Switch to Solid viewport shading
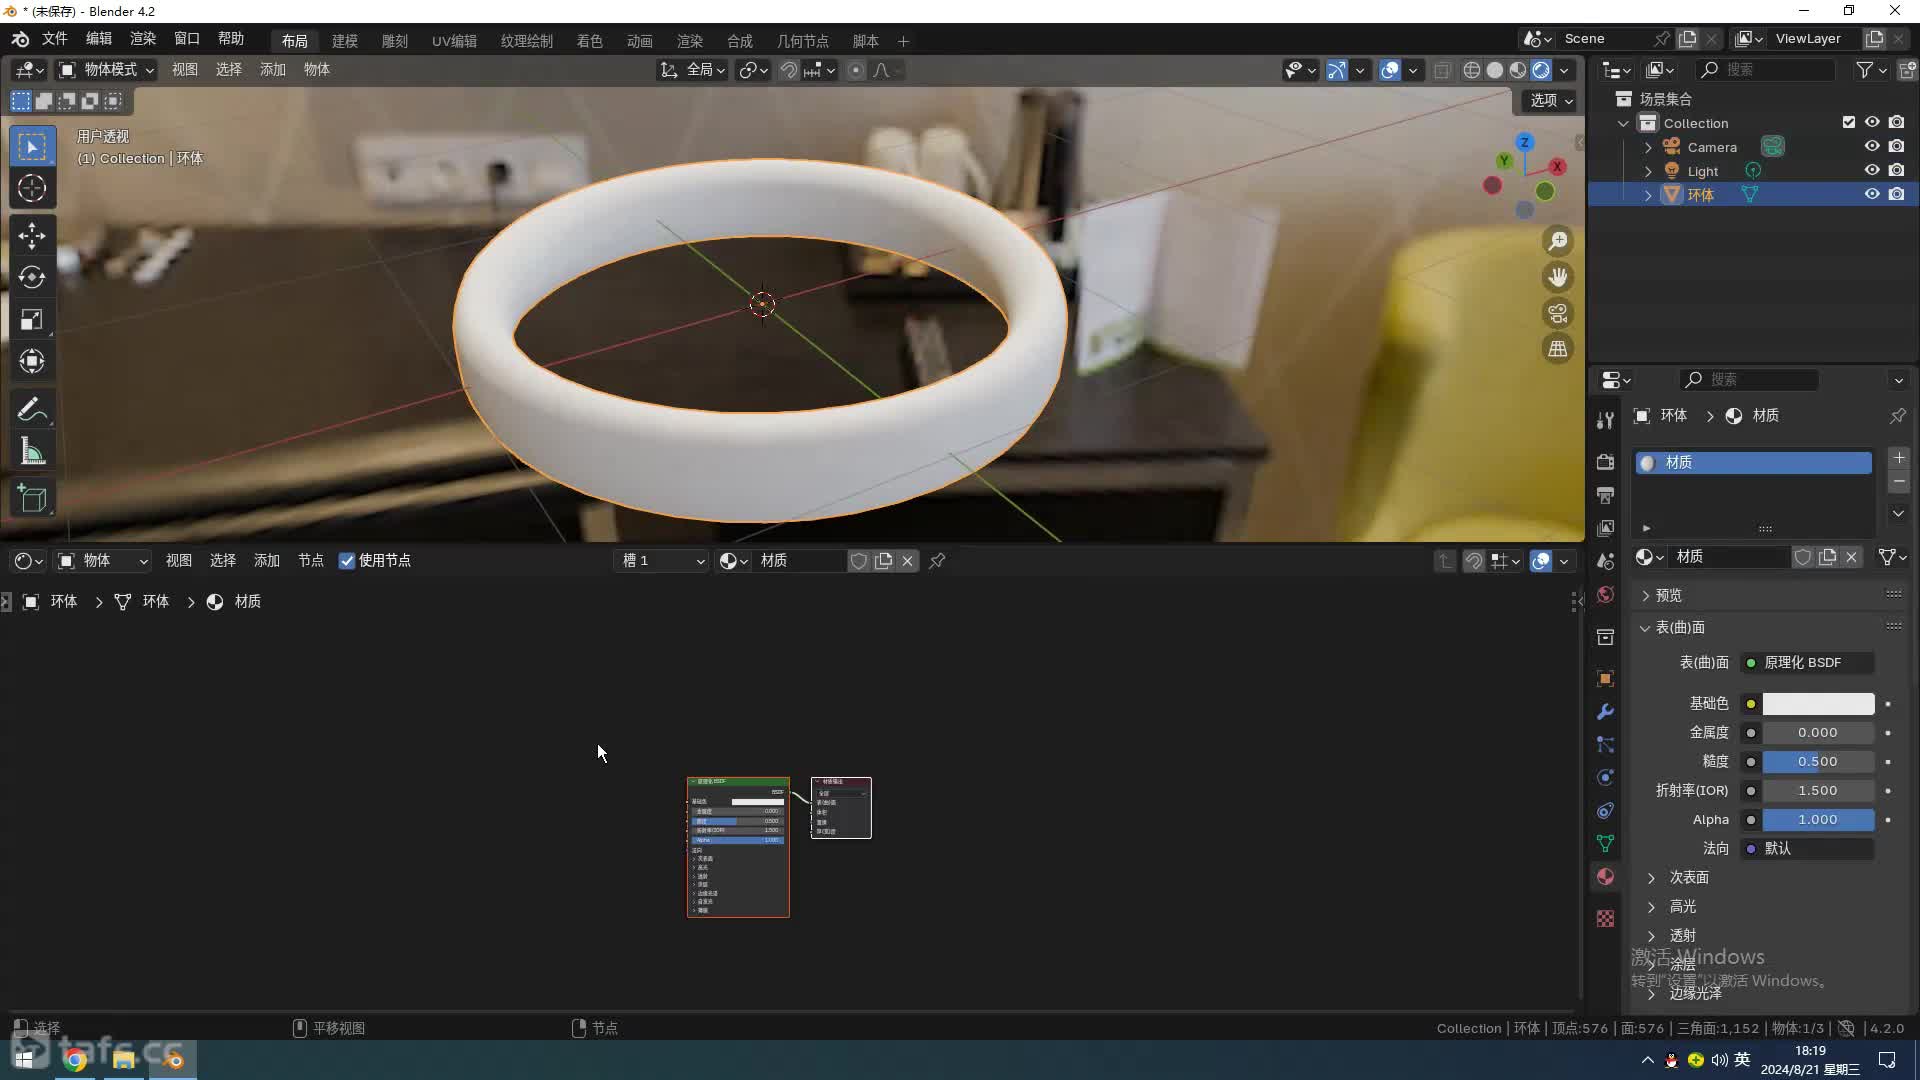Viewport: 1920px width, 1080px height. (1495, 70)
